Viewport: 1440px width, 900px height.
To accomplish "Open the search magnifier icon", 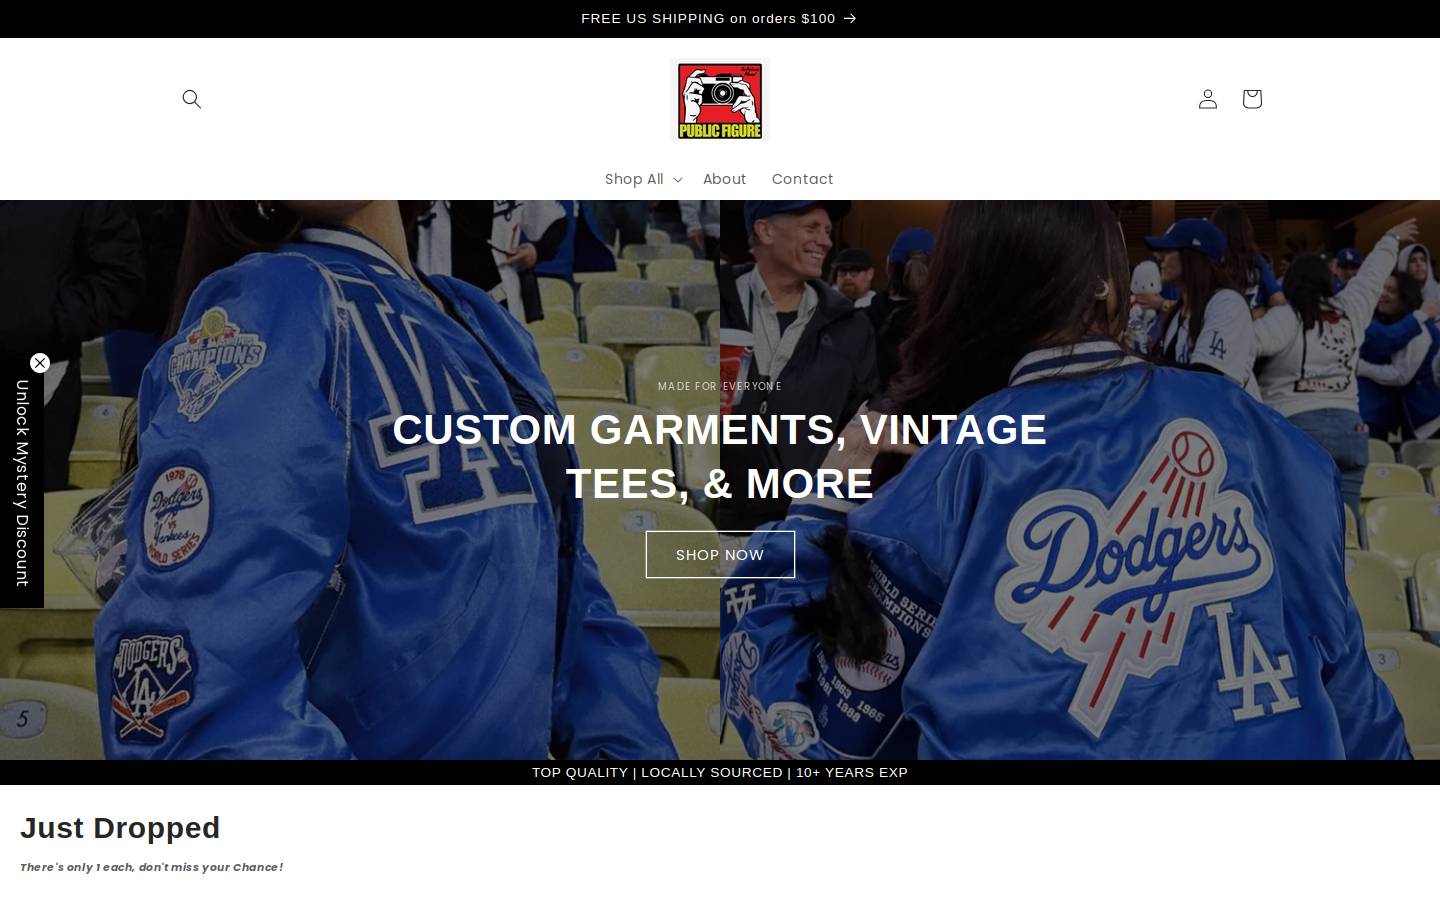I will click(x=192, y=98).
